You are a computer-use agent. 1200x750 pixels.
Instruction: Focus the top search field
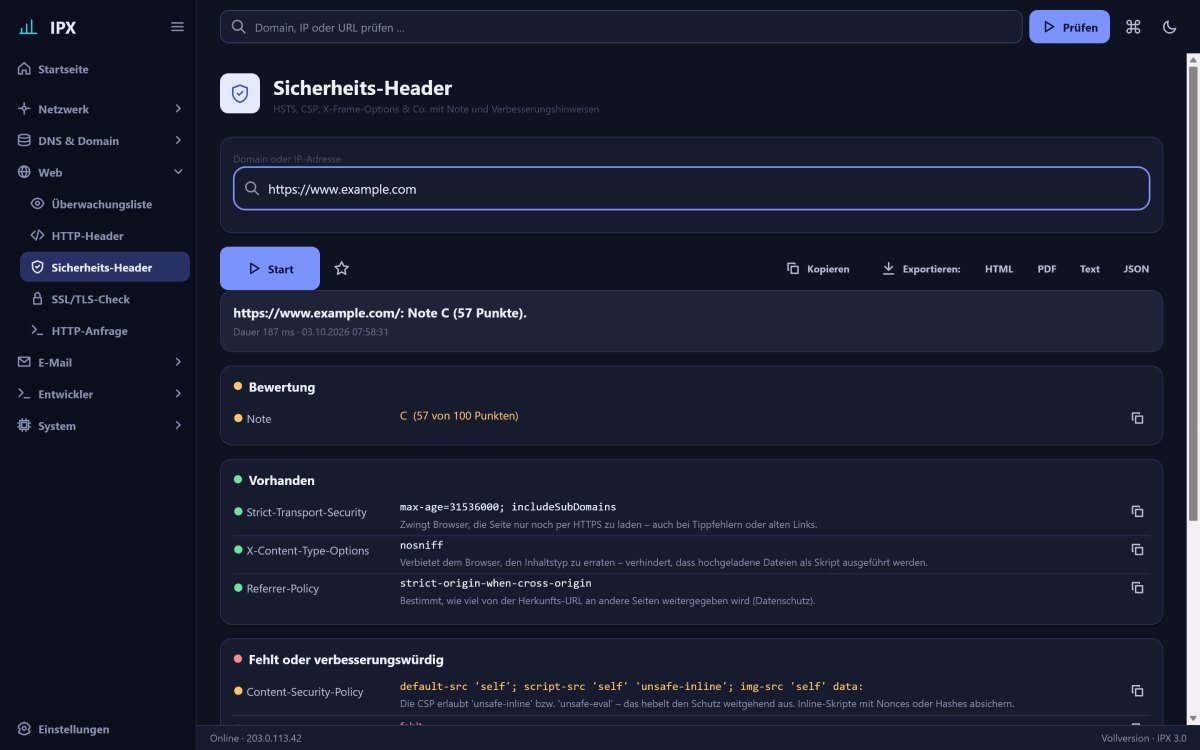coord(621,27)
